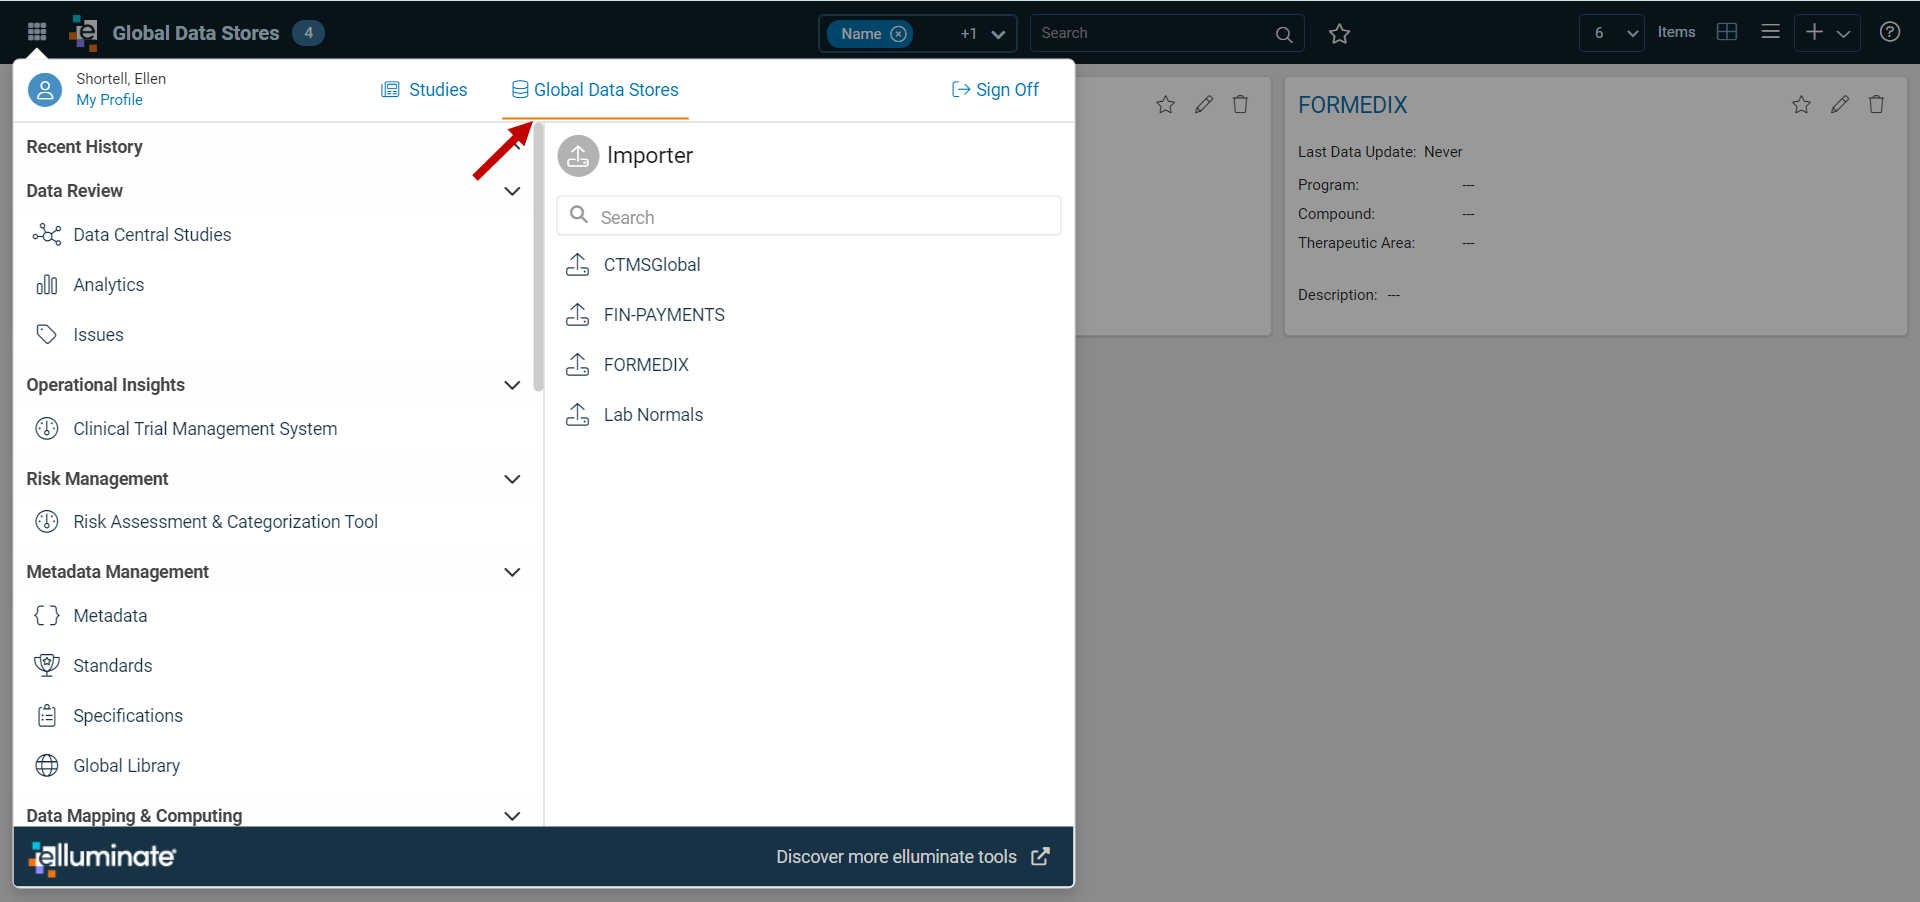This screenshot has width=1920, height=902.
Task: Open the help question mark icon
Action: [x=1889, y=32]
